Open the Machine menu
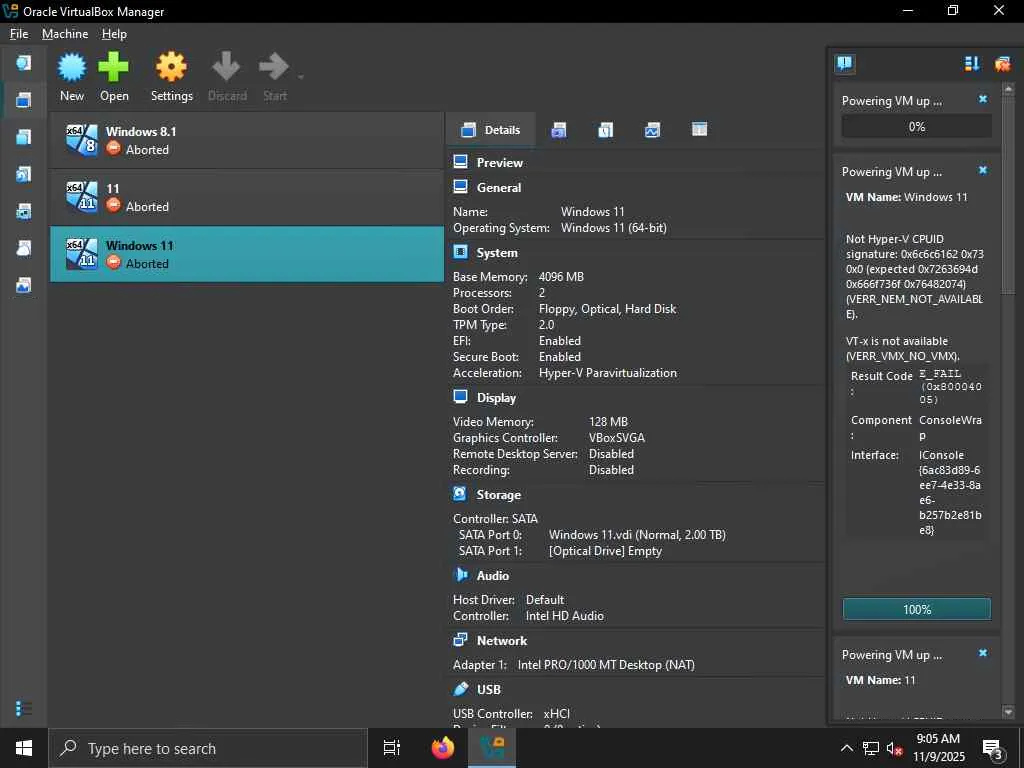 click(x=65, y=34)
